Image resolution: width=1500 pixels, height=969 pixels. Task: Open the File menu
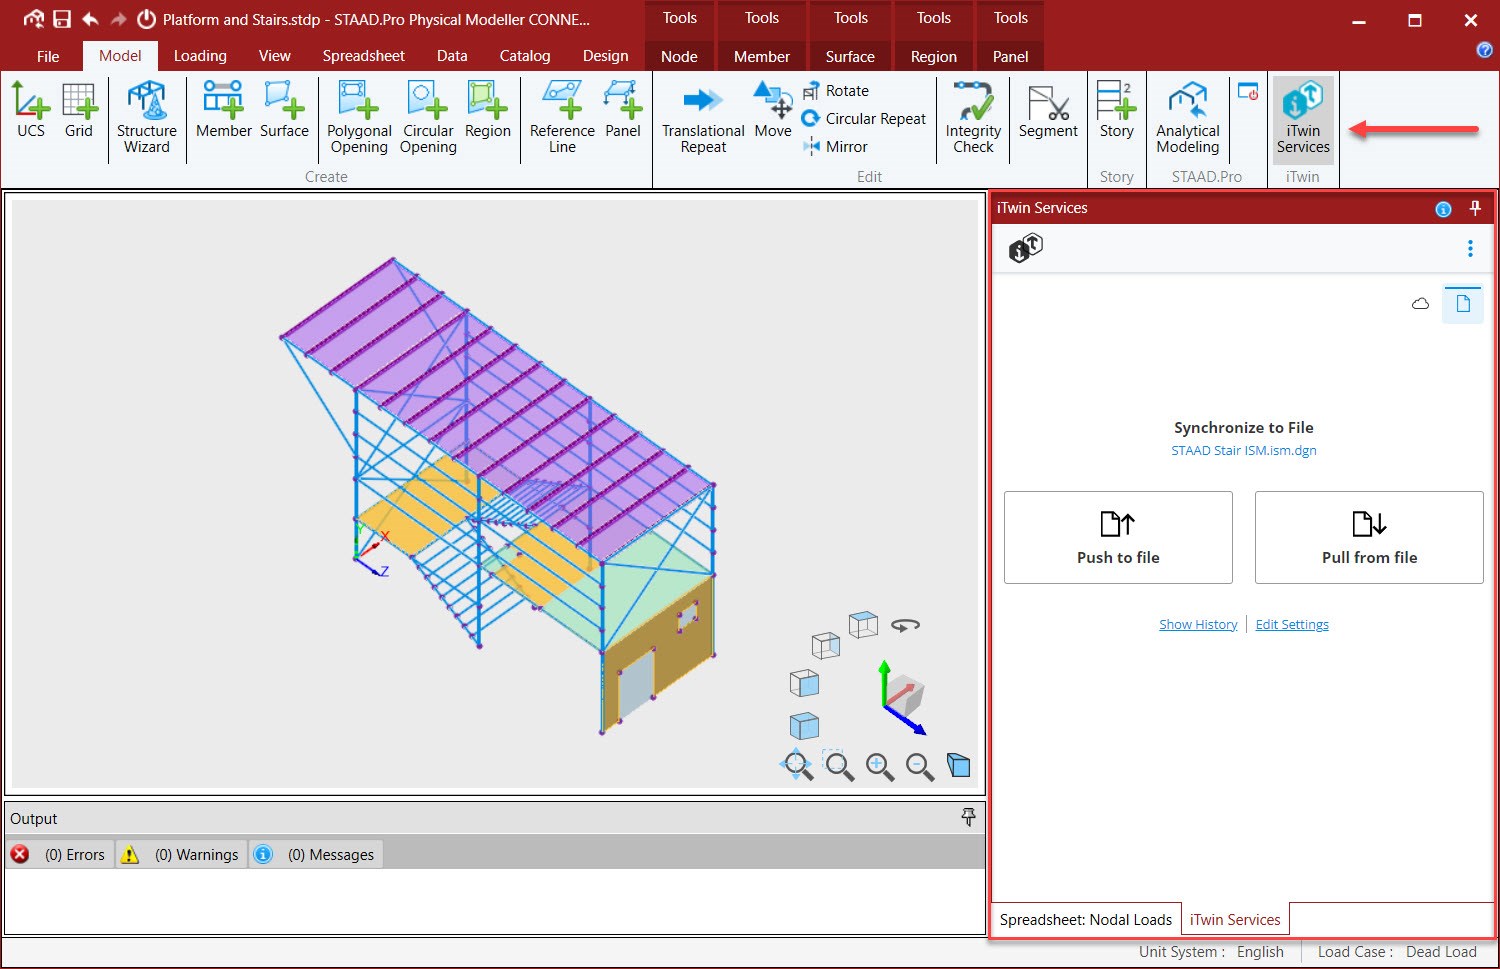[x=48, y=56]
